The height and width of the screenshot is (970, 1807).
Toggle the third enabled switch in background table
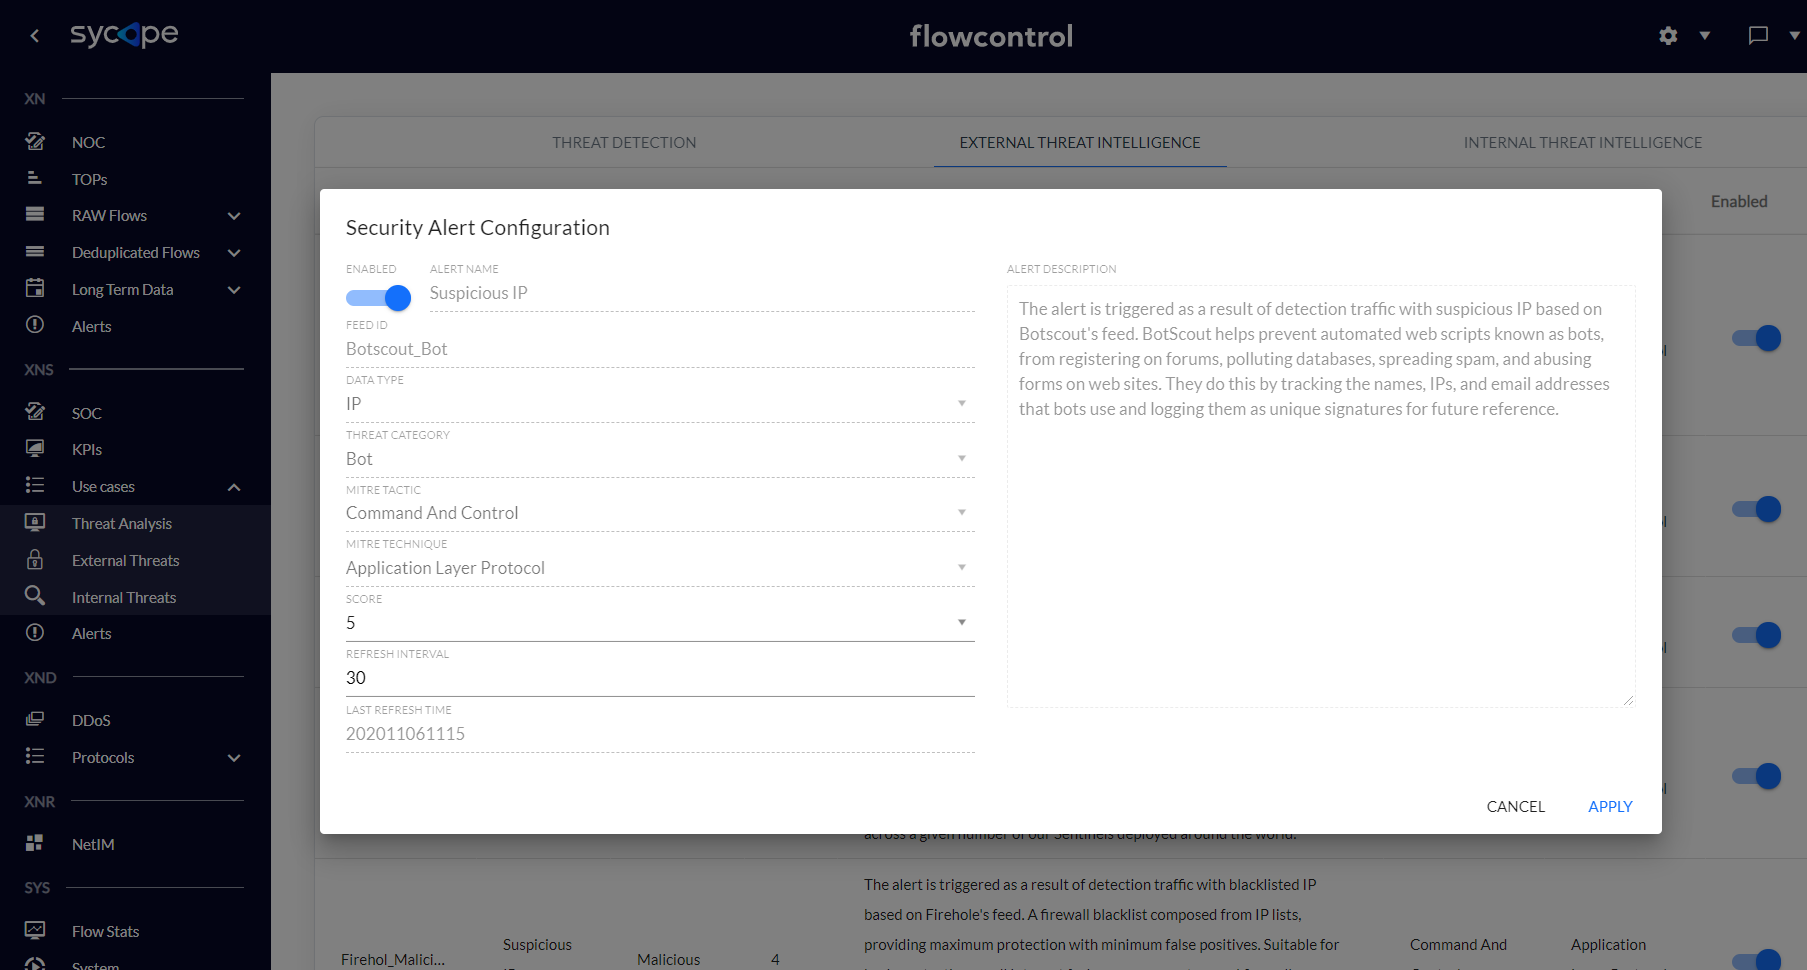point(1756,635)
